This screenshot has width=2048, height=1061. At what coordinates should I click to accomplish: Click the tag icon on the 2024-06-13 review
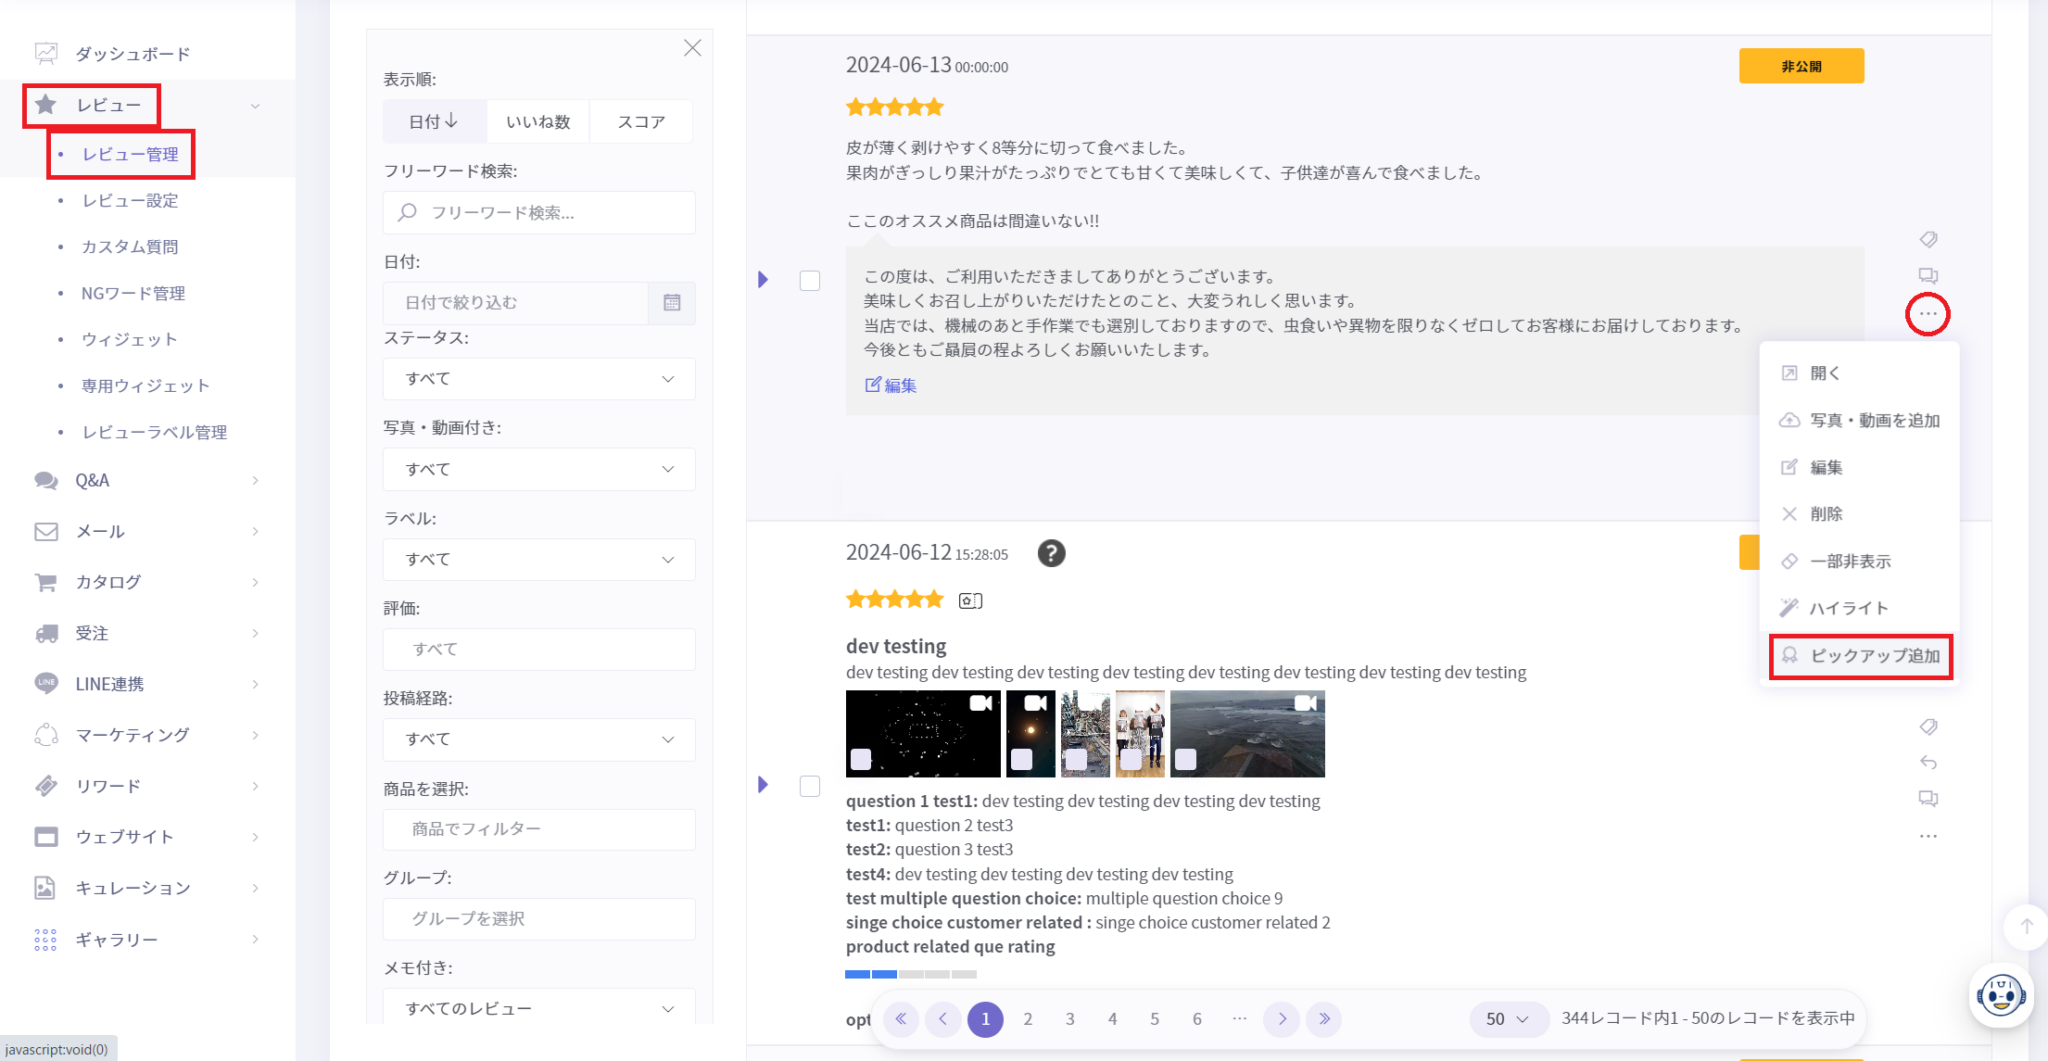pos(1928,239)
